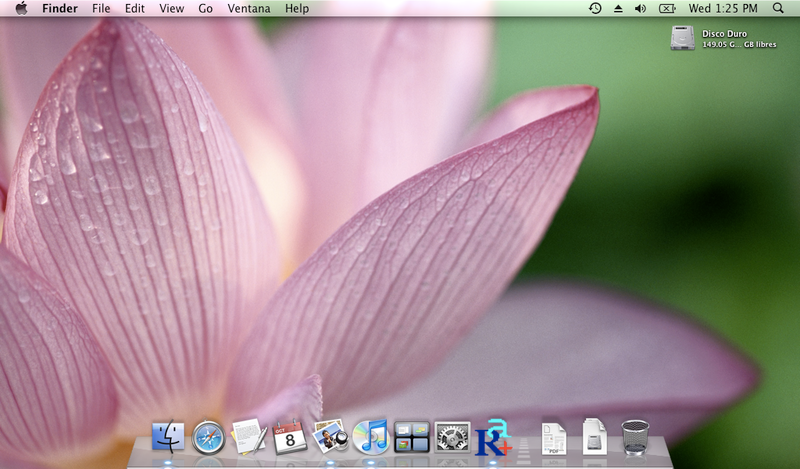Open the Help menu

coord(297,8)
